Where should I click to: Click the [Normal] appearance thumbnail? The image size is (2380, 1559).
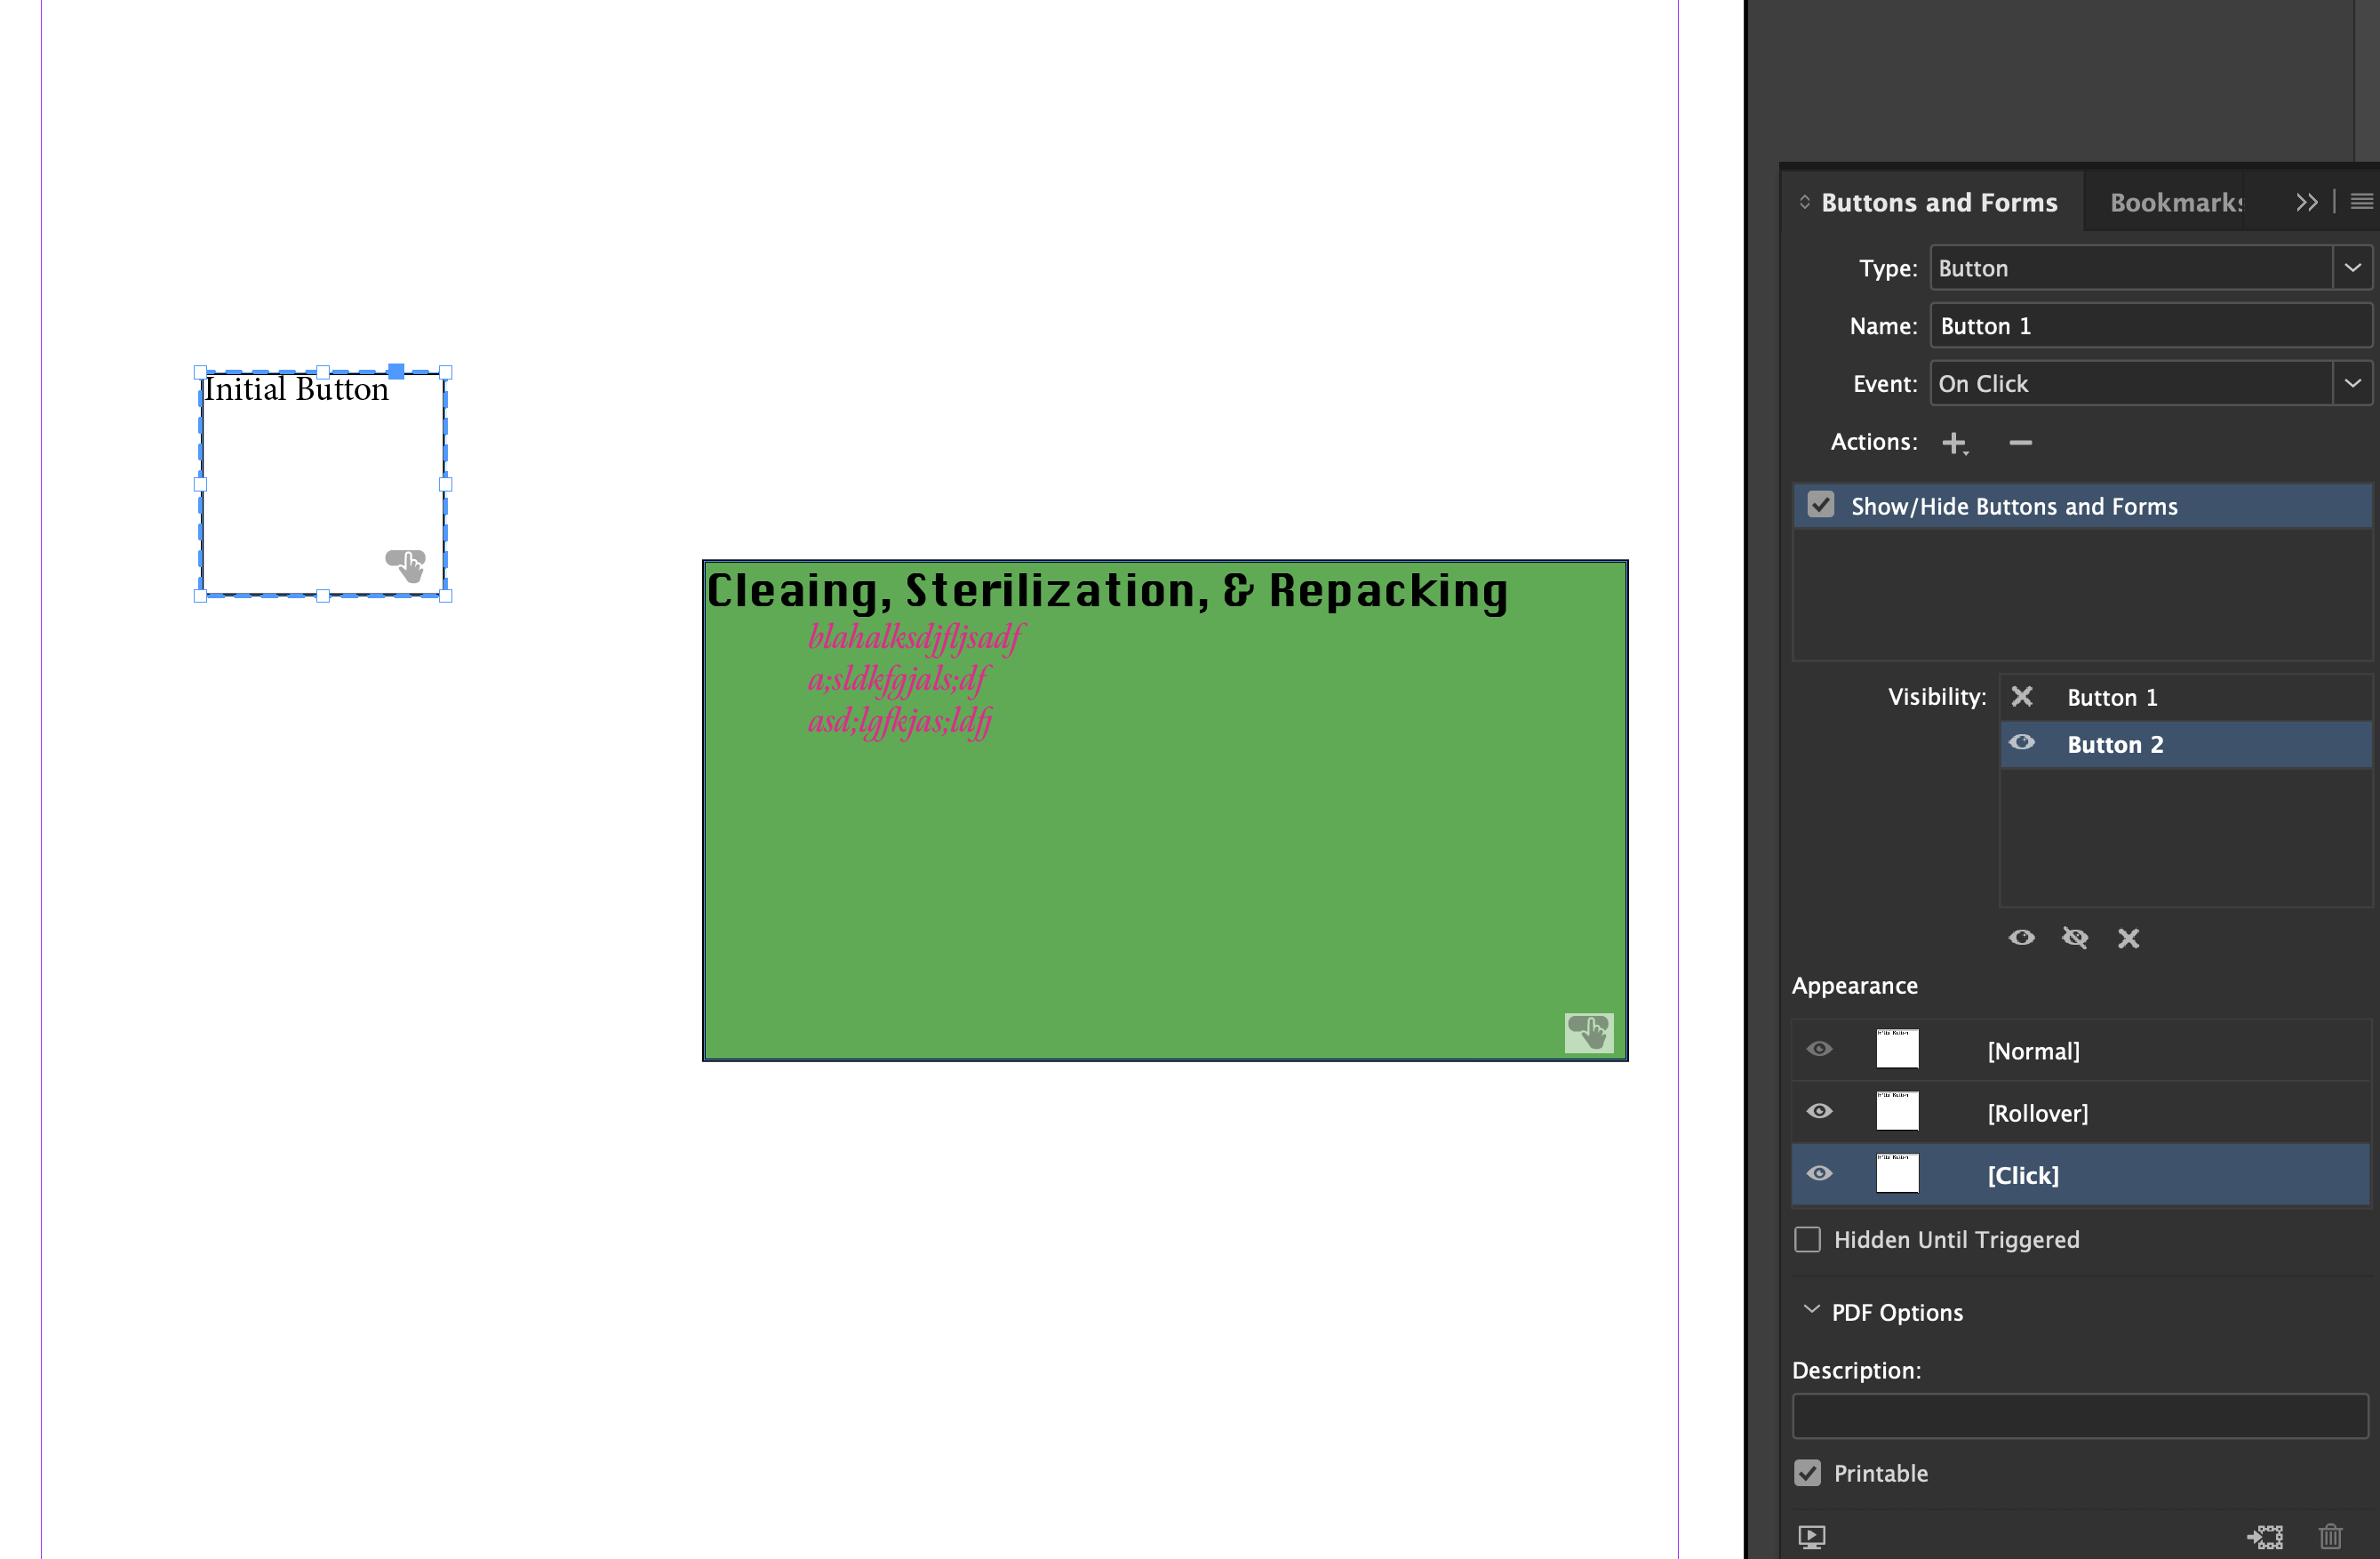point(1897,1049)
